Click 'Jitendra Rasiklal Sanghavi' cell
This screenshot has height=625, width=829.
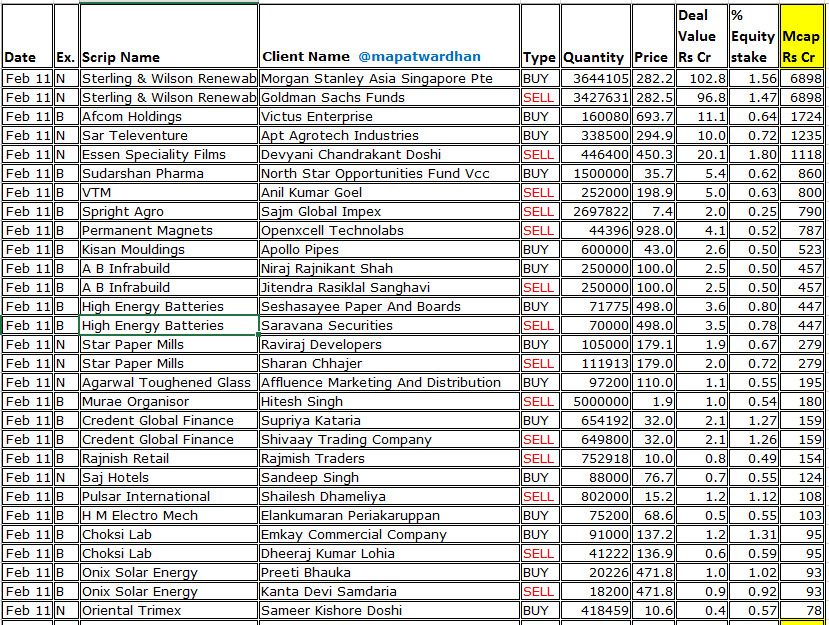(x=390, y=288)
